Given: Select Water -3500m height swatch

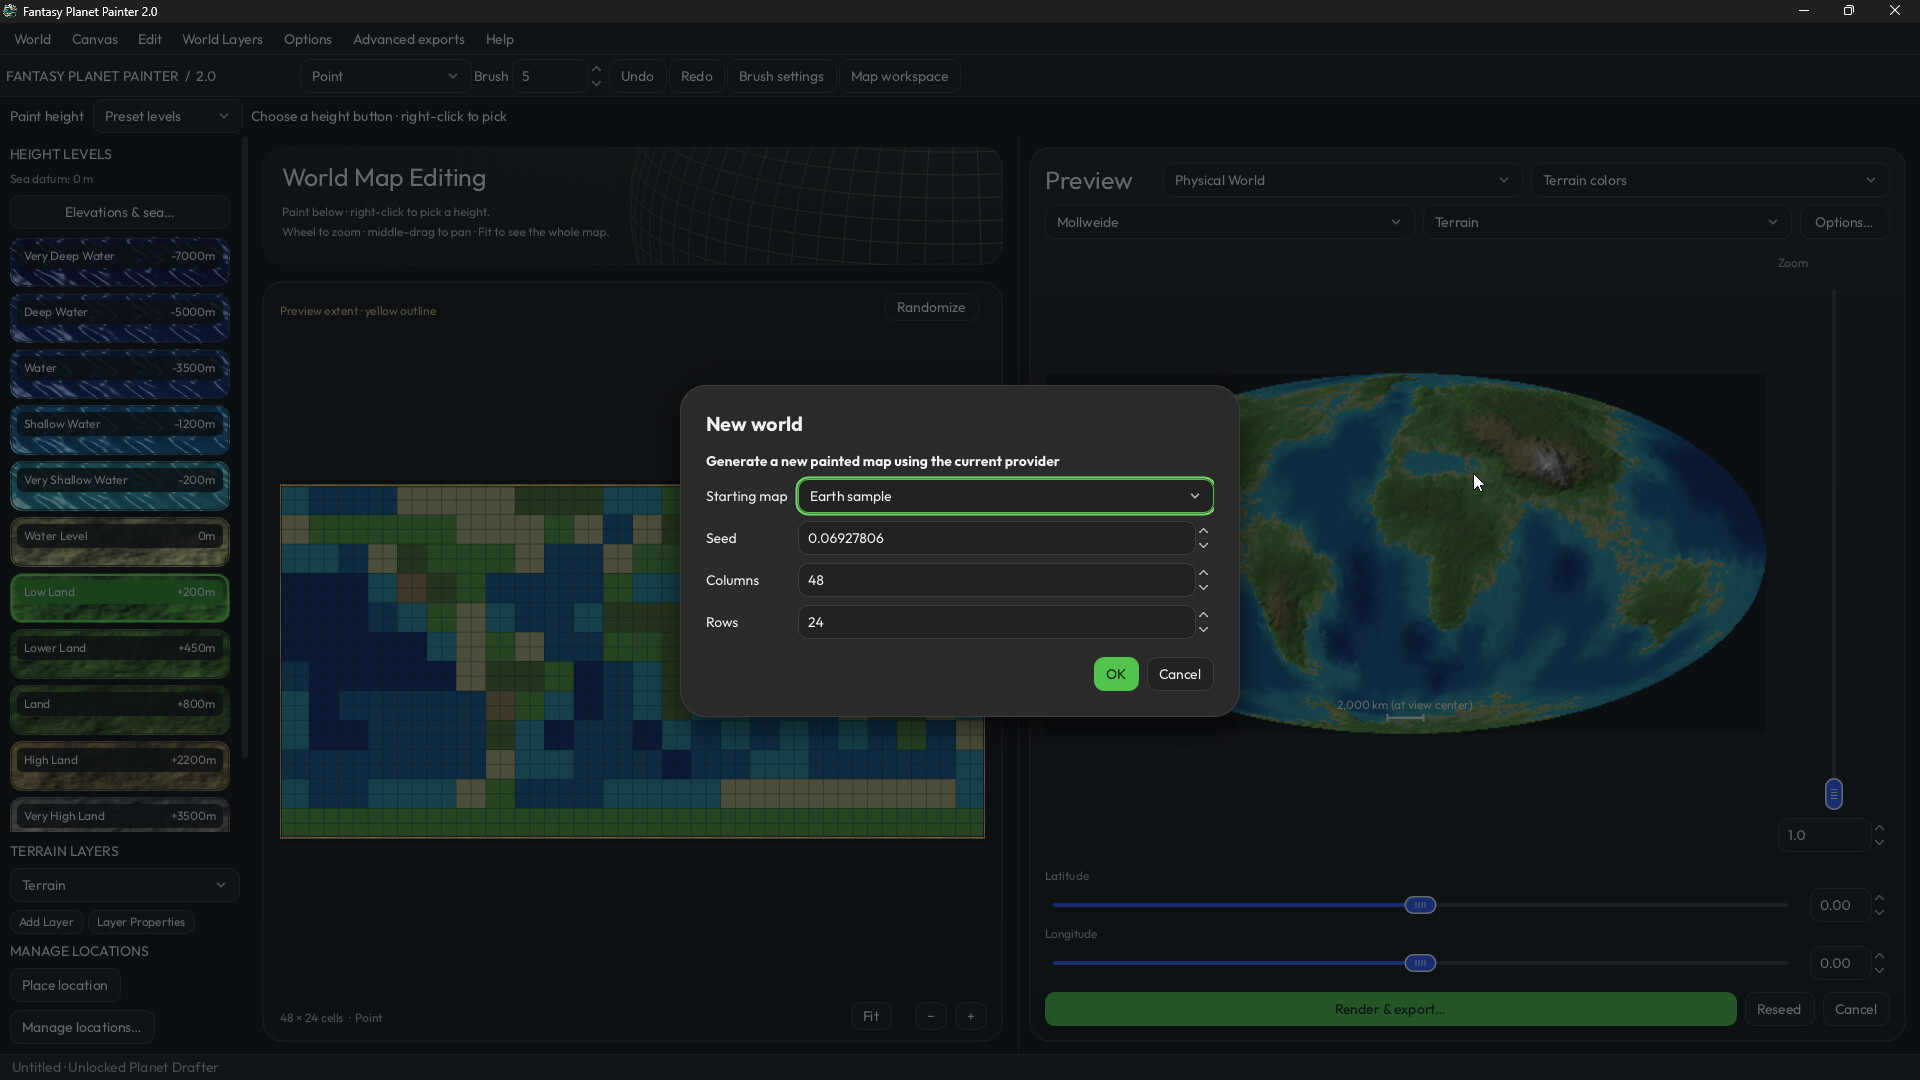Looking at the screenshot, I should point(120,374).
